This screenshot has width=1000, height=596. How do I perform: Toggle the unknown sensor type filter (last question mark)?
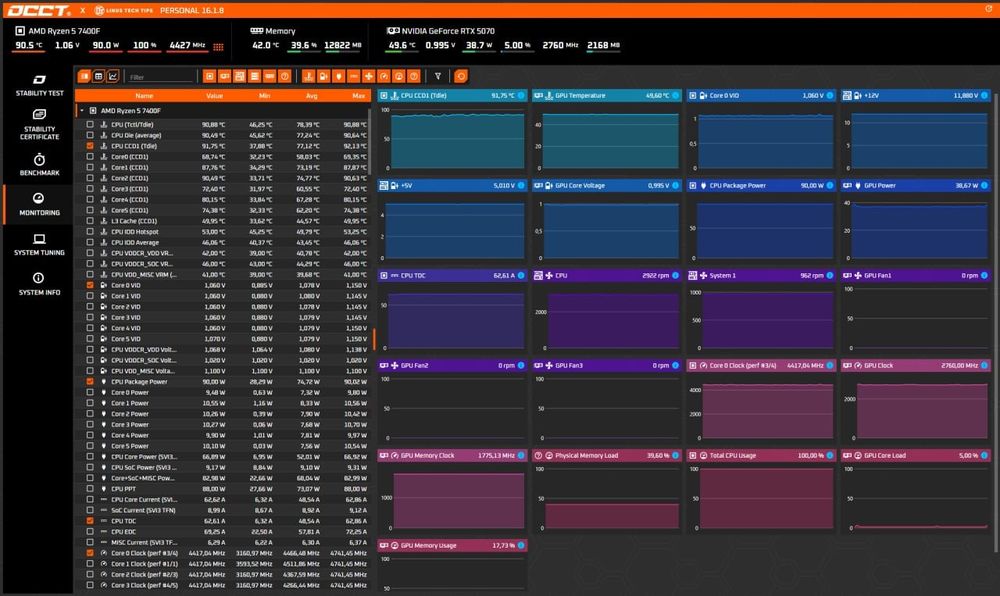click(x=414, y=76)
